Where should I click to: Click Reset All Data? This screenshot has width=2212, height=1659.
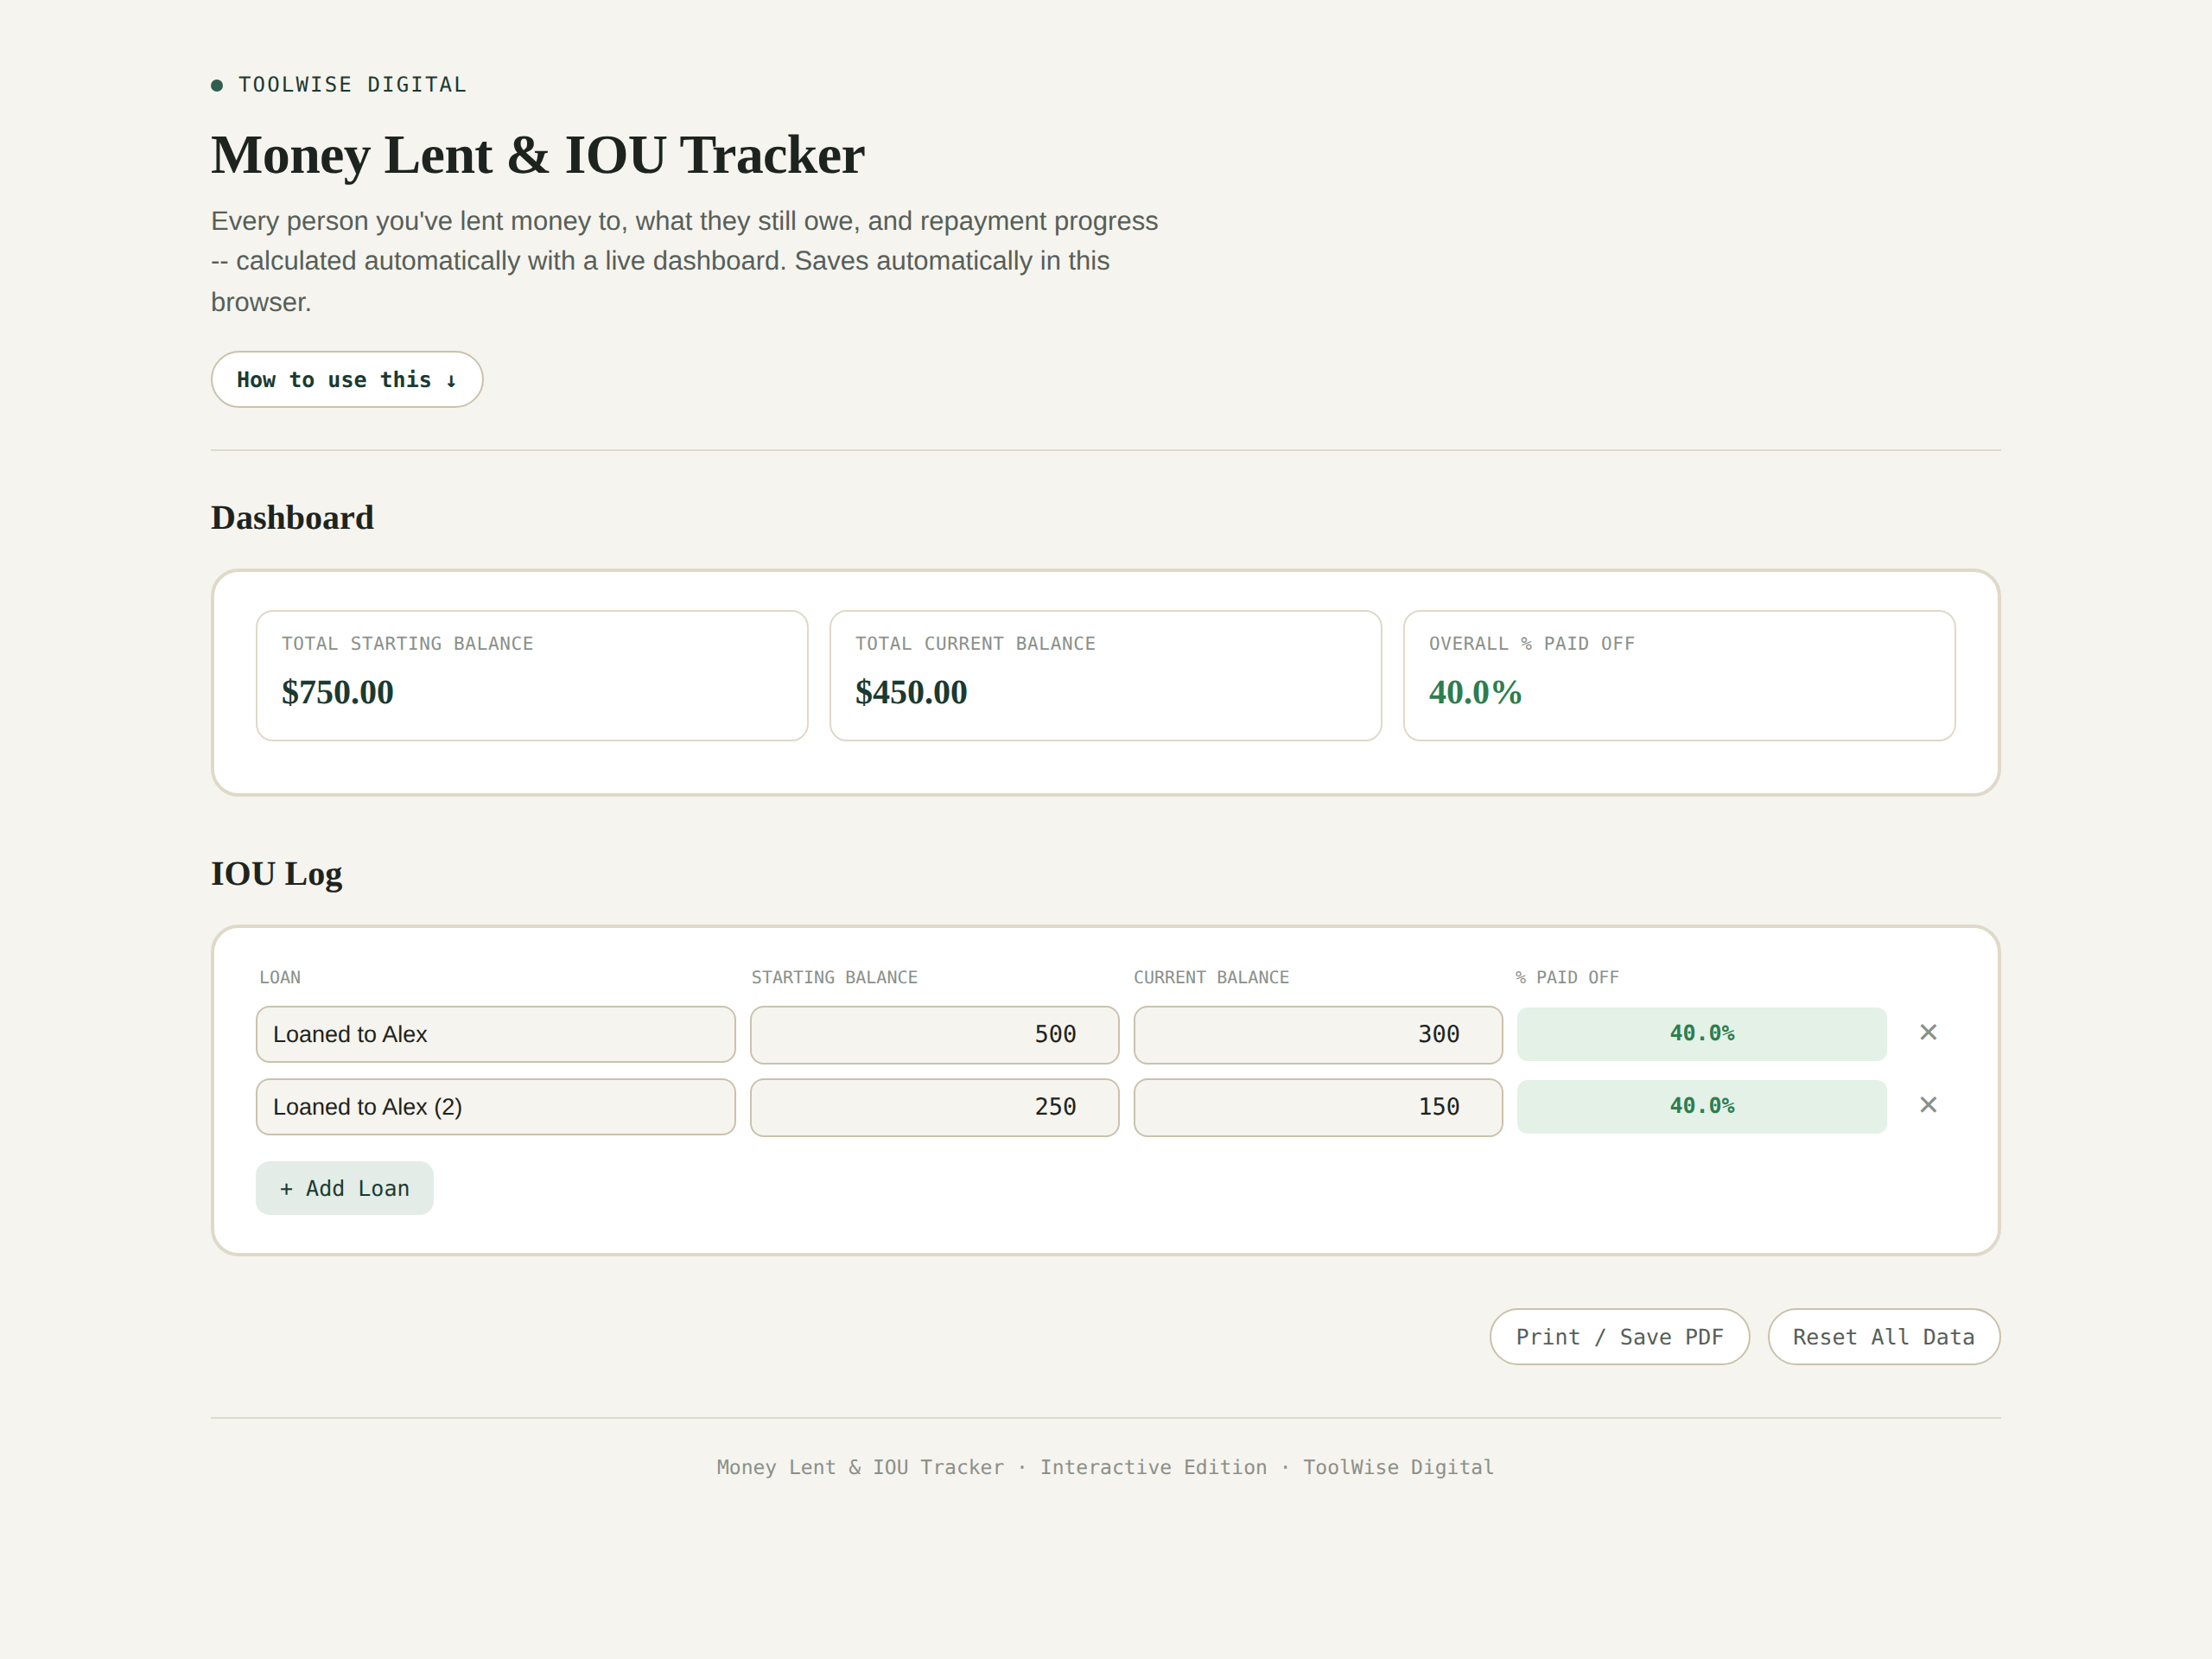click(1883, 1337)
